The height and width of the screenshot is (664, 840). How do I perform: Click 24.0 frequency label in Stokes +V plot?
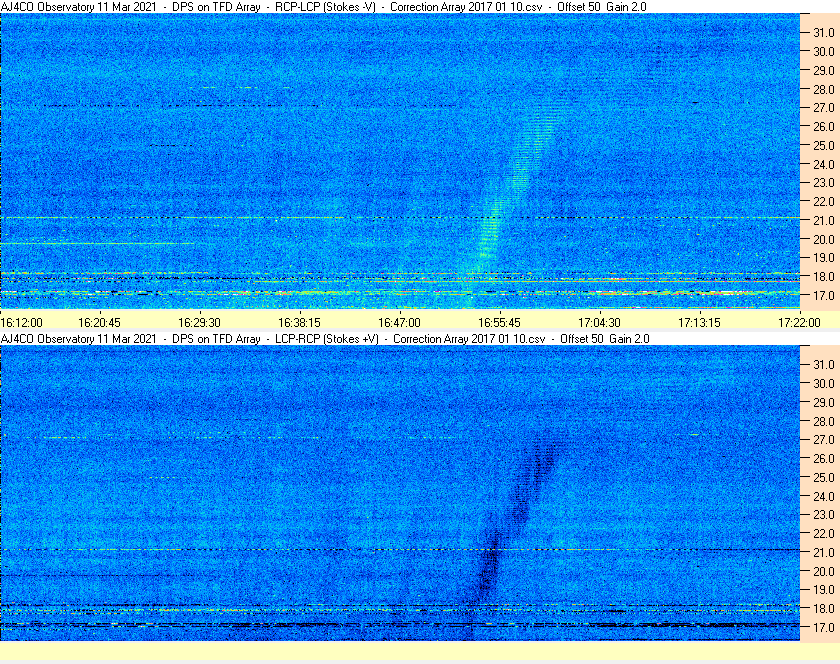[824, 496]
